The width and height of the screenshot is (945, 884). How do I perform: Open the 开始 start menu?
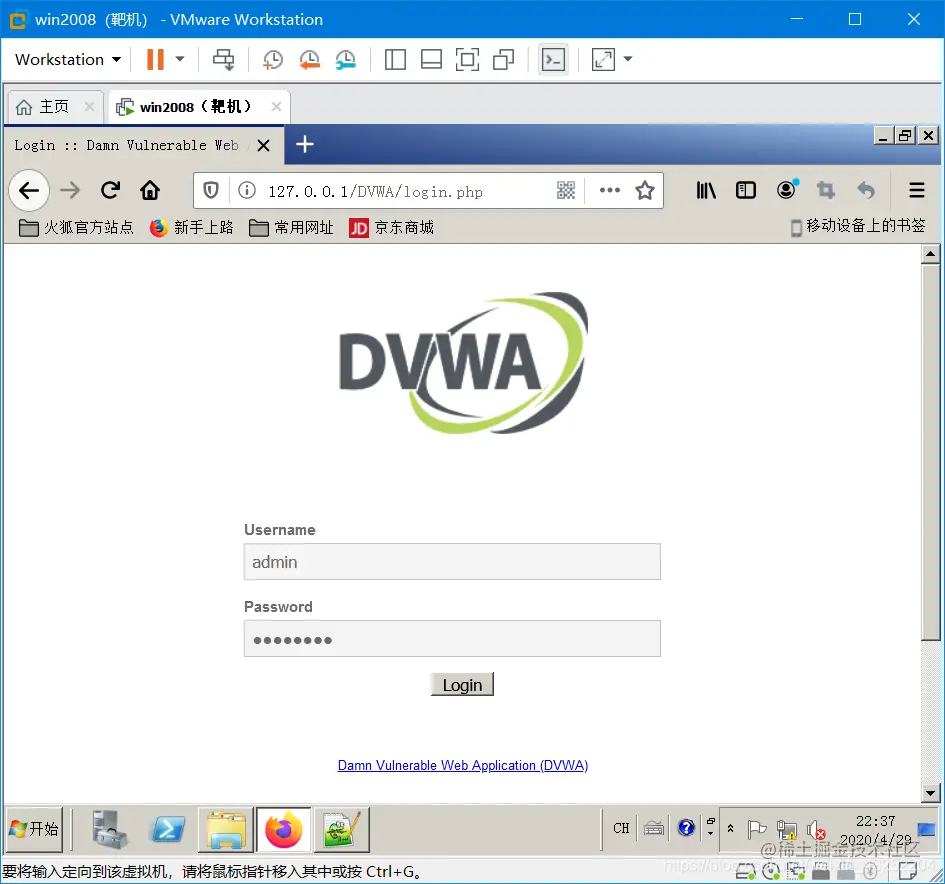click(x=34, y=829)
